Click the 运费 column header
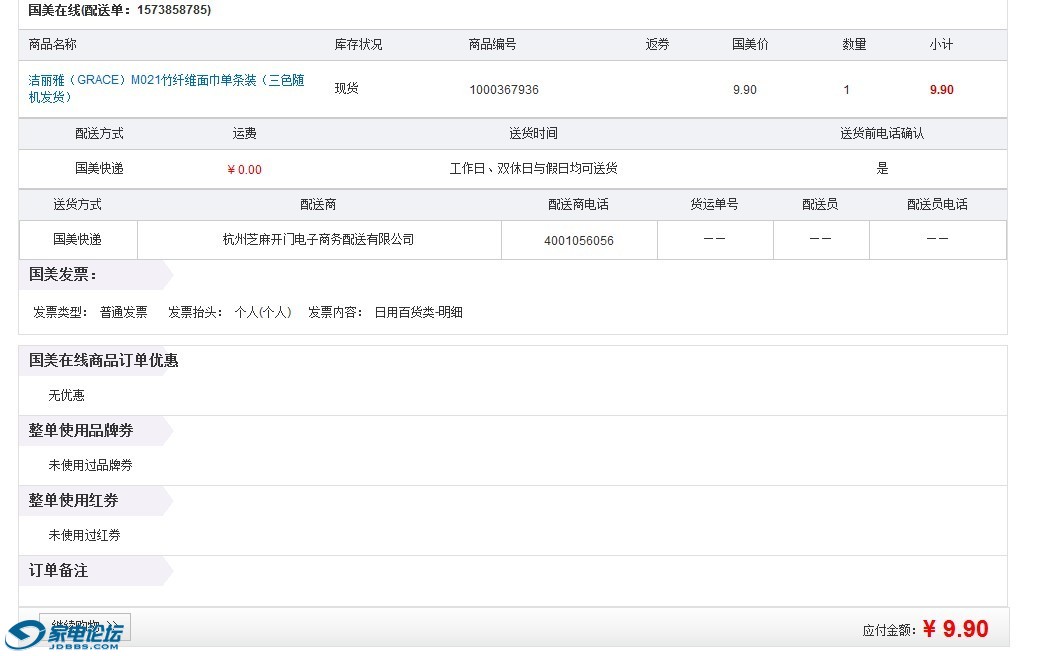 point(245,133)
